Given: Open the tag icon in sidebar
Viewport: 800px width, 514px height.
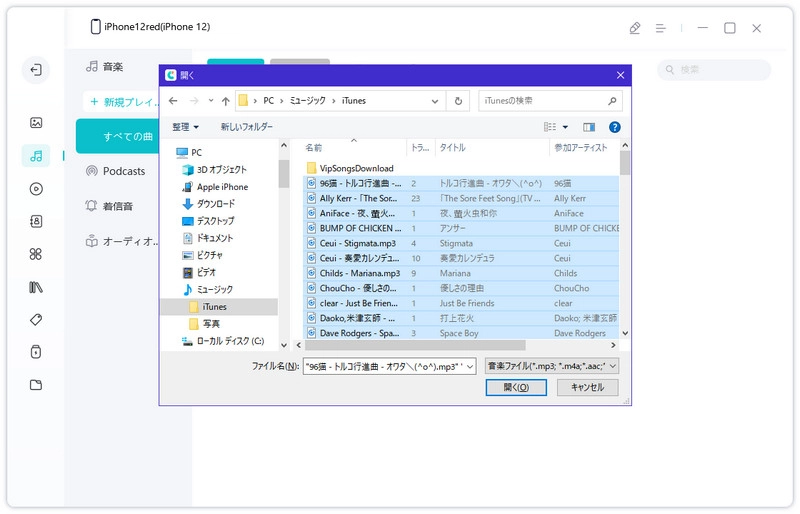Looking at the screenshot, I should (x=36, y=320).
